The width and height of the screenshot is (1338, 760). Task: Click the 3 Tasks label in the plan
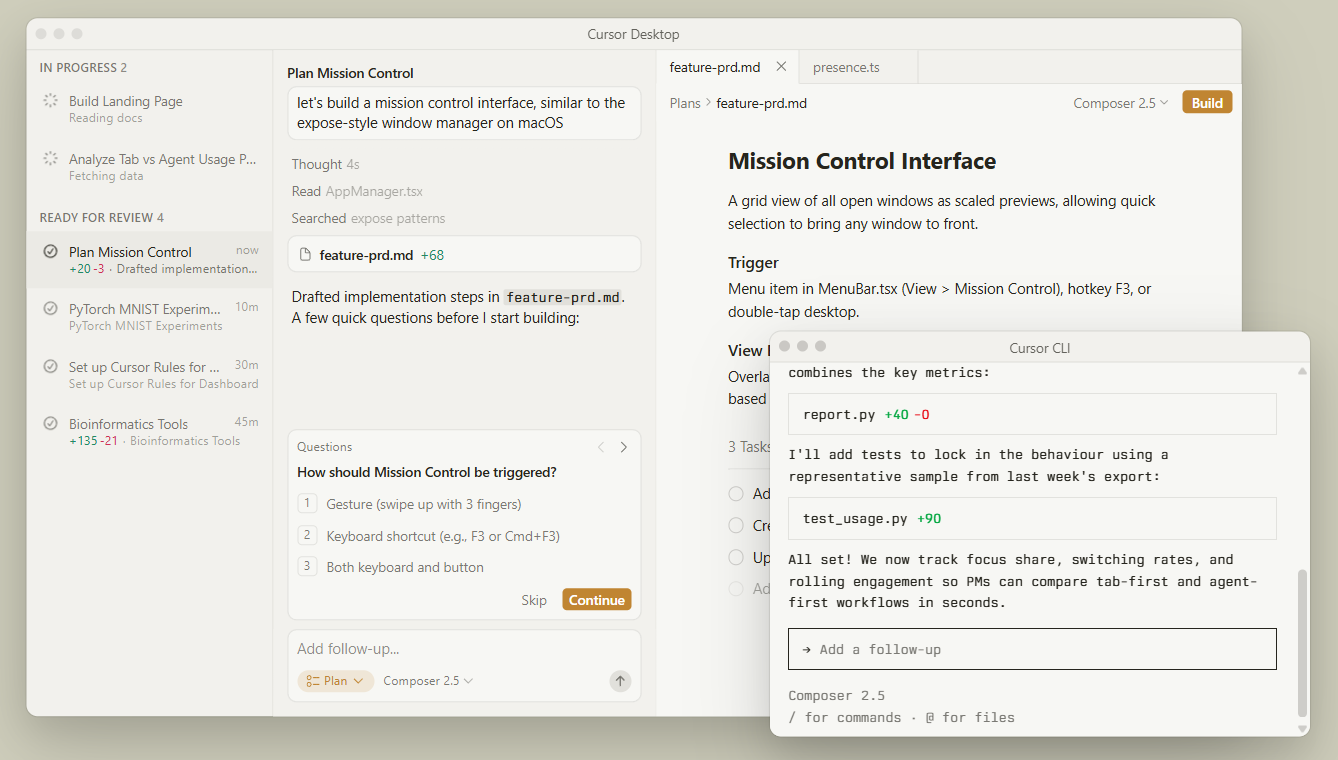pyautogui.click(x=750, y=447)
